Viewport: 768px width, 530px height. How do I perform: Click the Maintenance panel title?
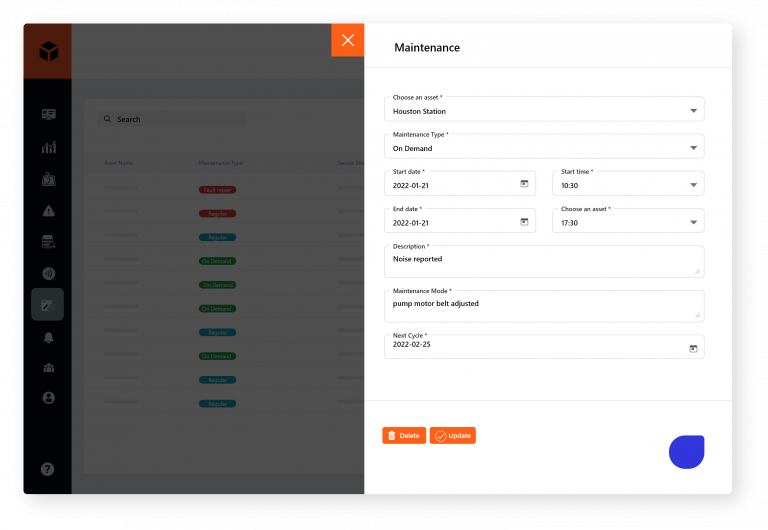[x=427, y=48]
